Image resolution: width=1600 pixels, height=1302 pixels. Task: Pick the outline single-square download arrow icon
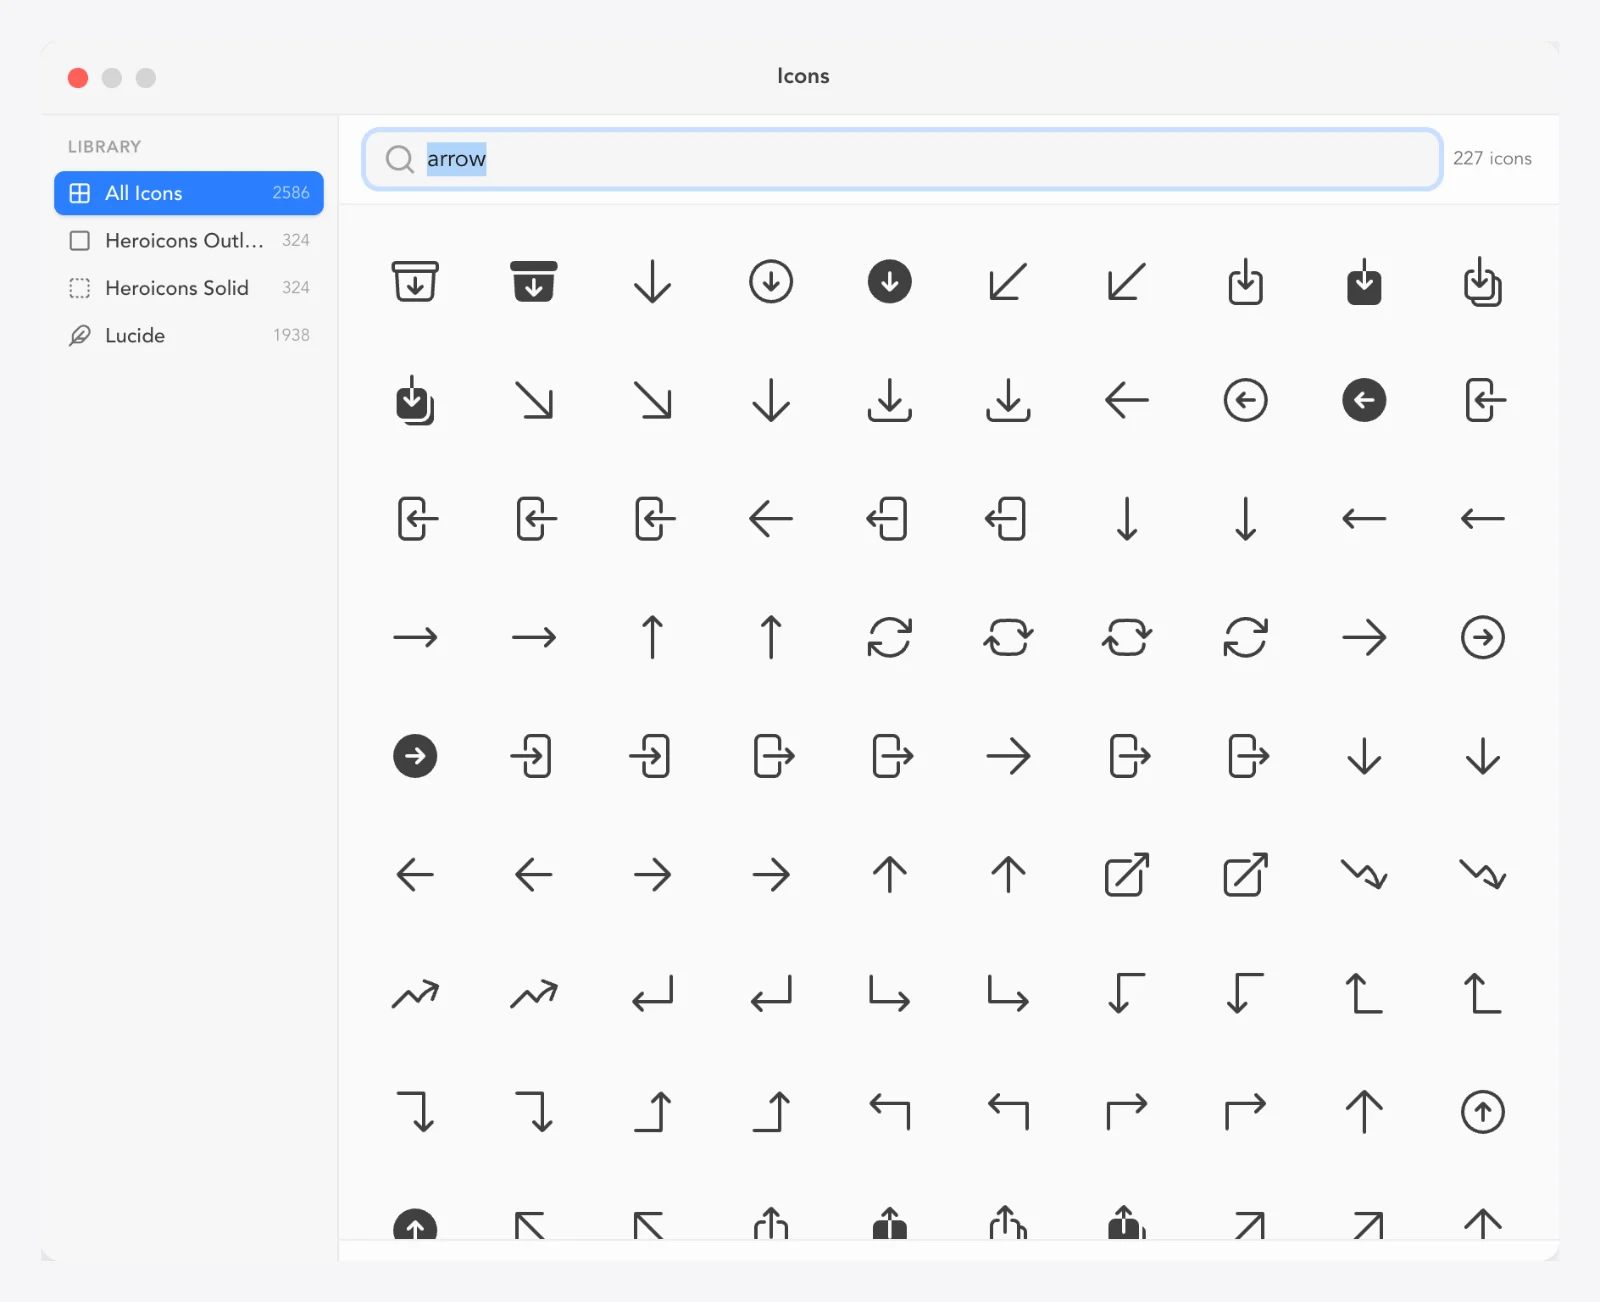click(1246, 281)
